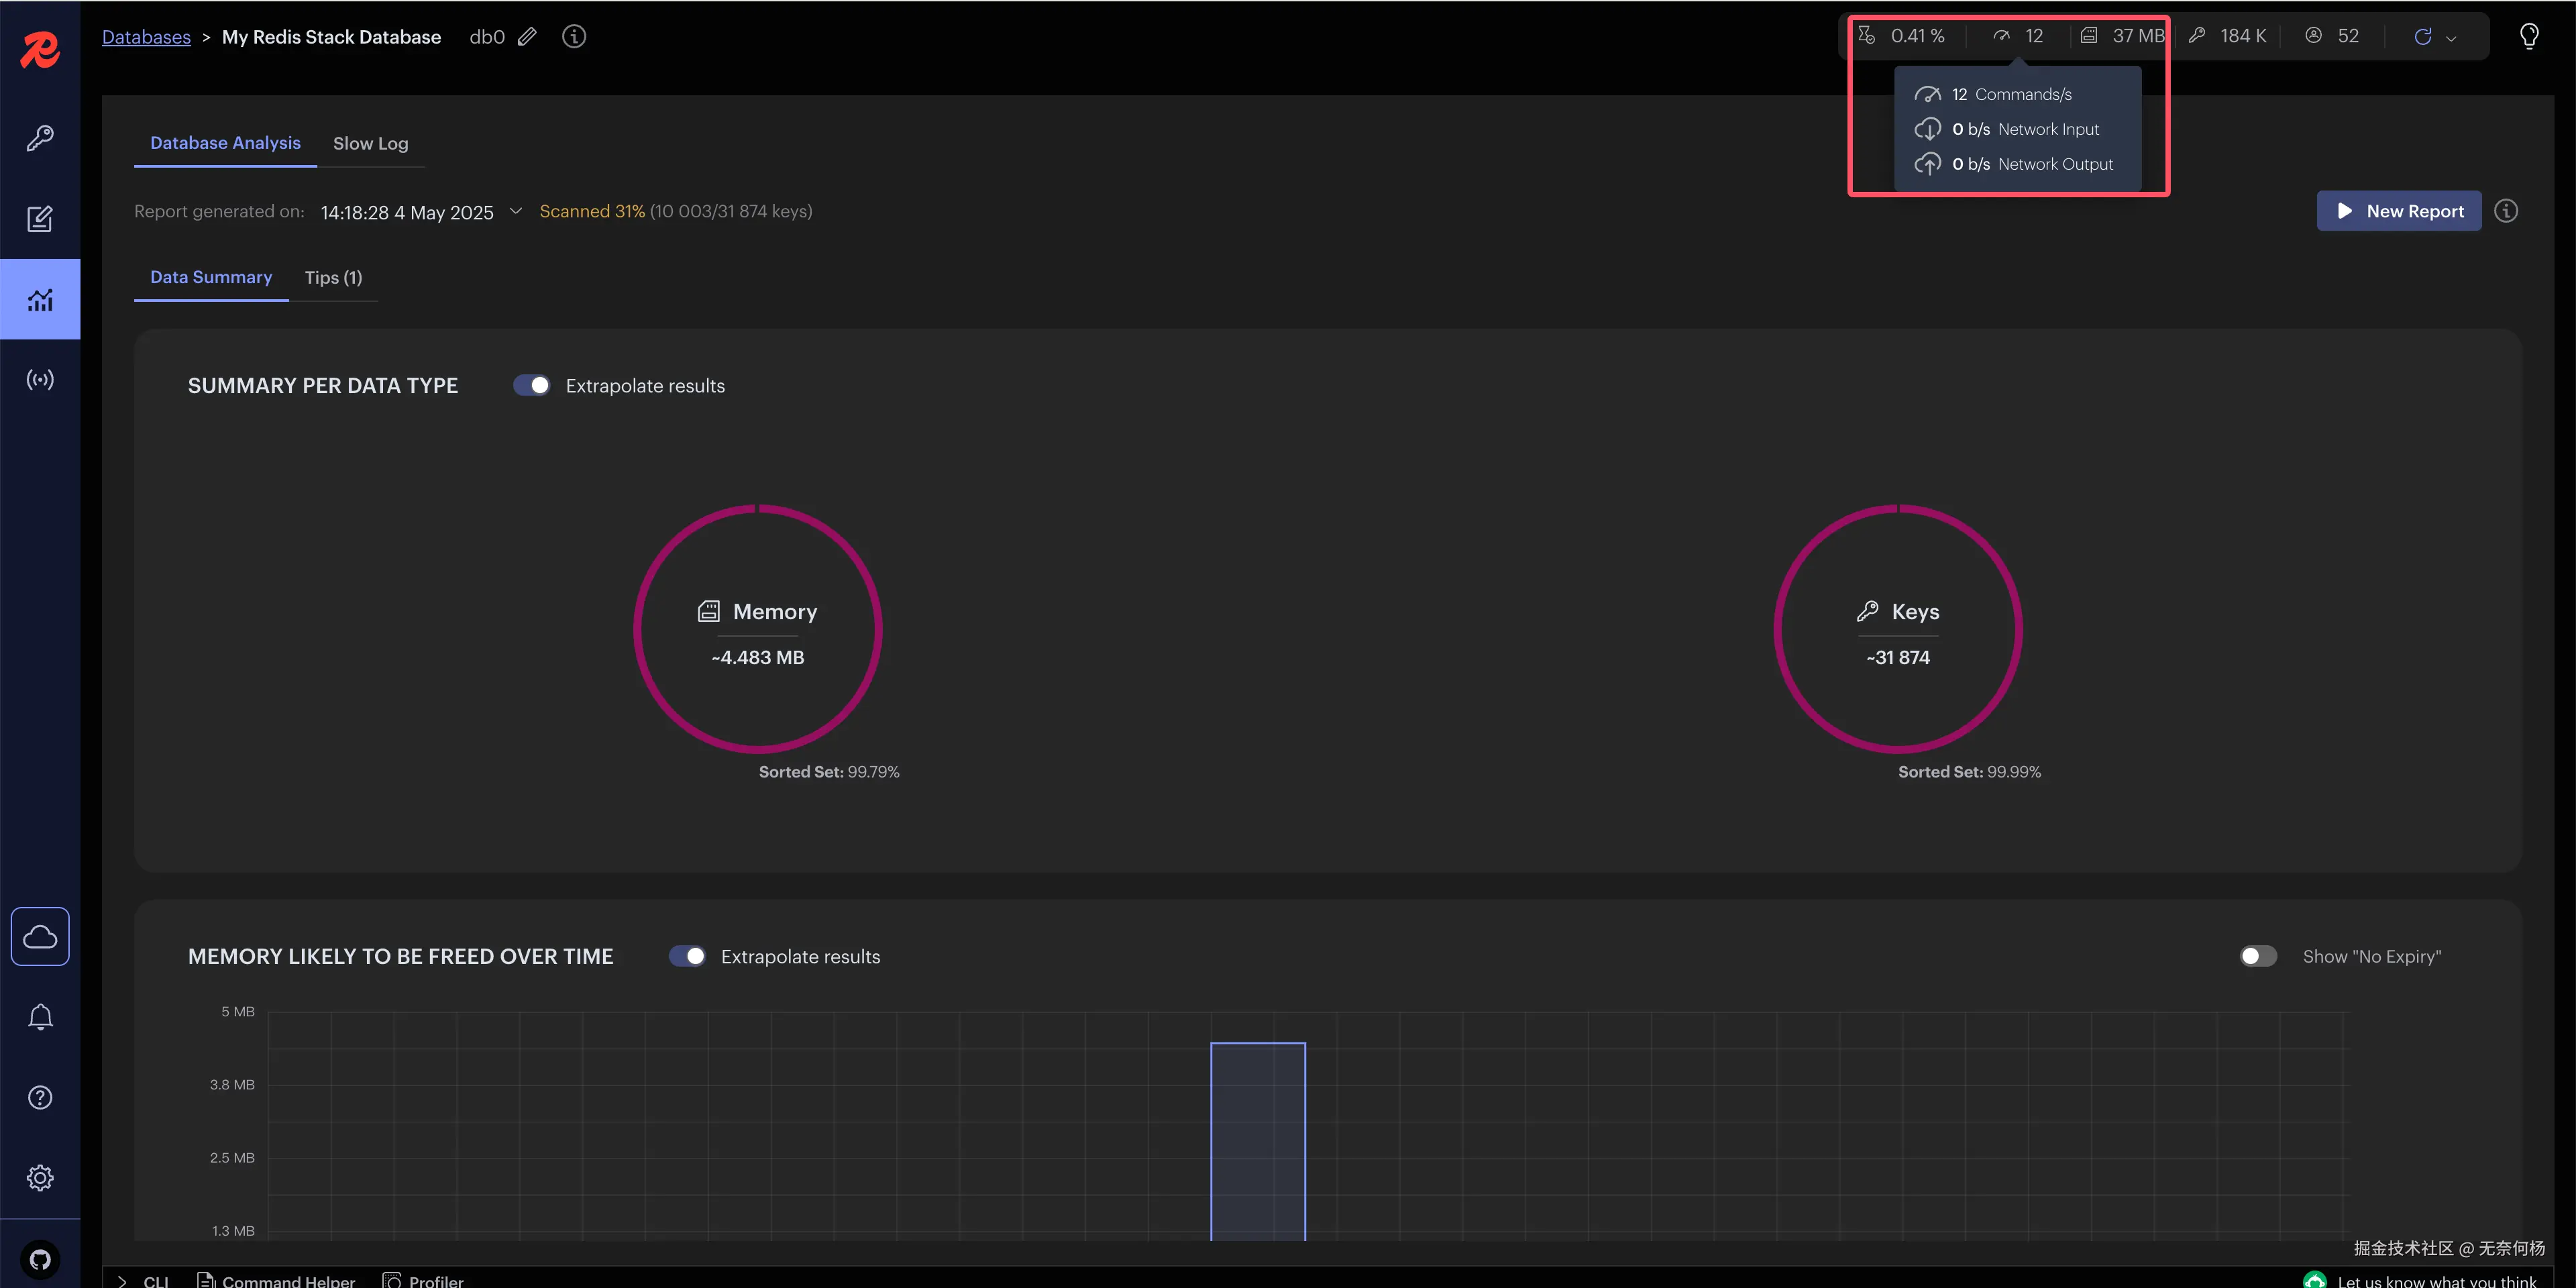Click the pencil edit database alias icon
The image size is (2576, 1288).
click(x=527, y=37)
